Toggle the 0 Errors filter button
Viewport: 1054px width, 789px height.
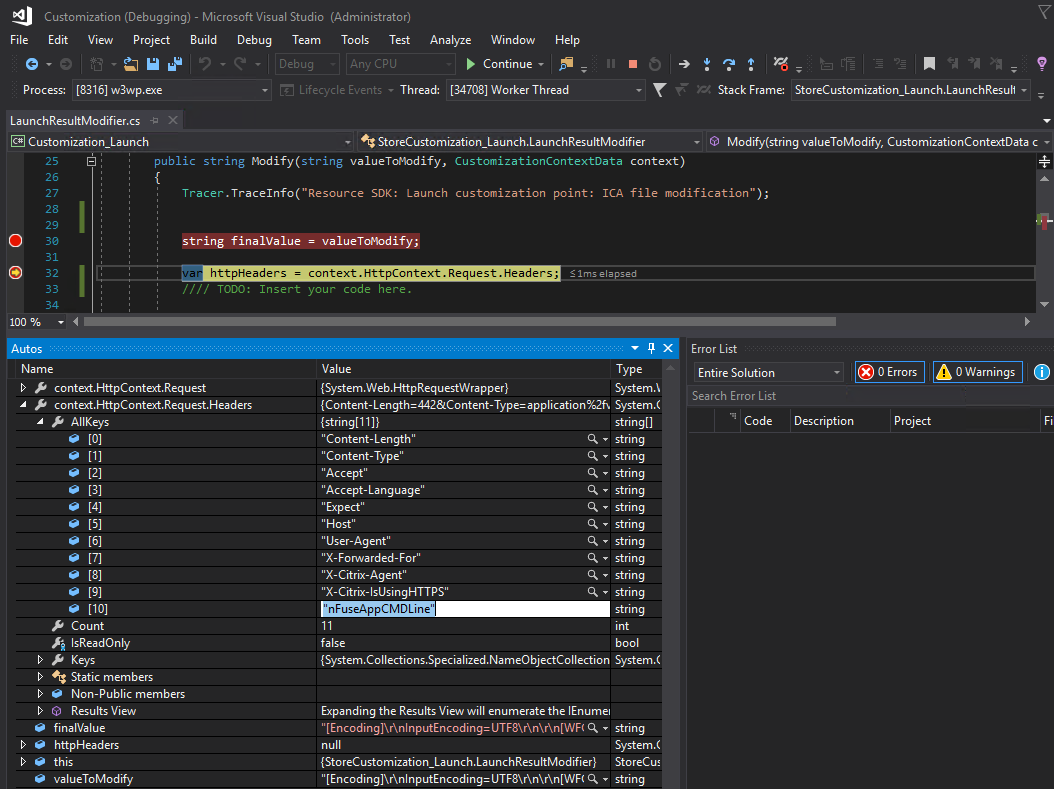coord(888,372)
